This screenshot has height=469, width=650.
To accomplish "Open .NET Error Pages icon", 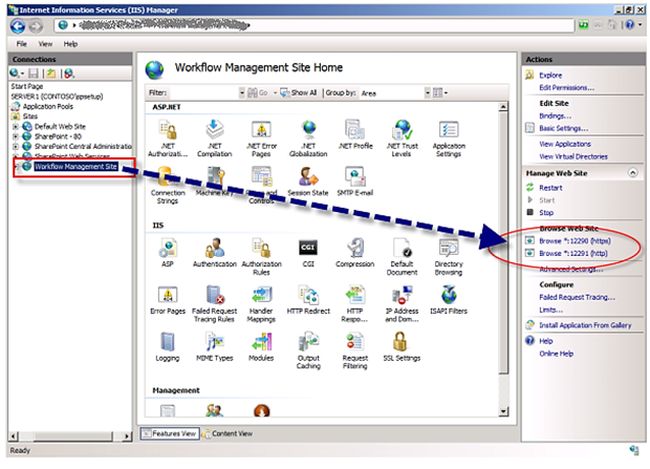I will [261, 138].
